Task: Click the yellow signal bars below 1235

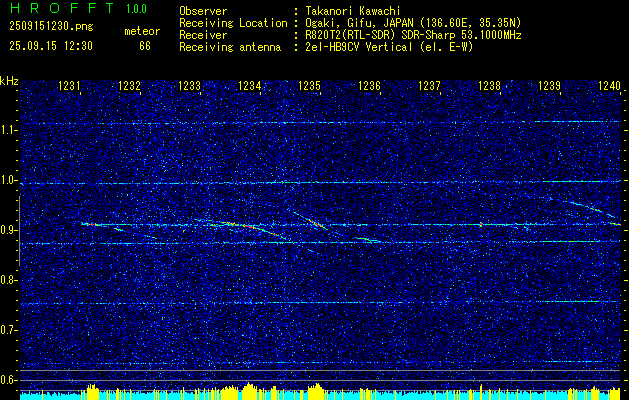Action: [317, 391]
